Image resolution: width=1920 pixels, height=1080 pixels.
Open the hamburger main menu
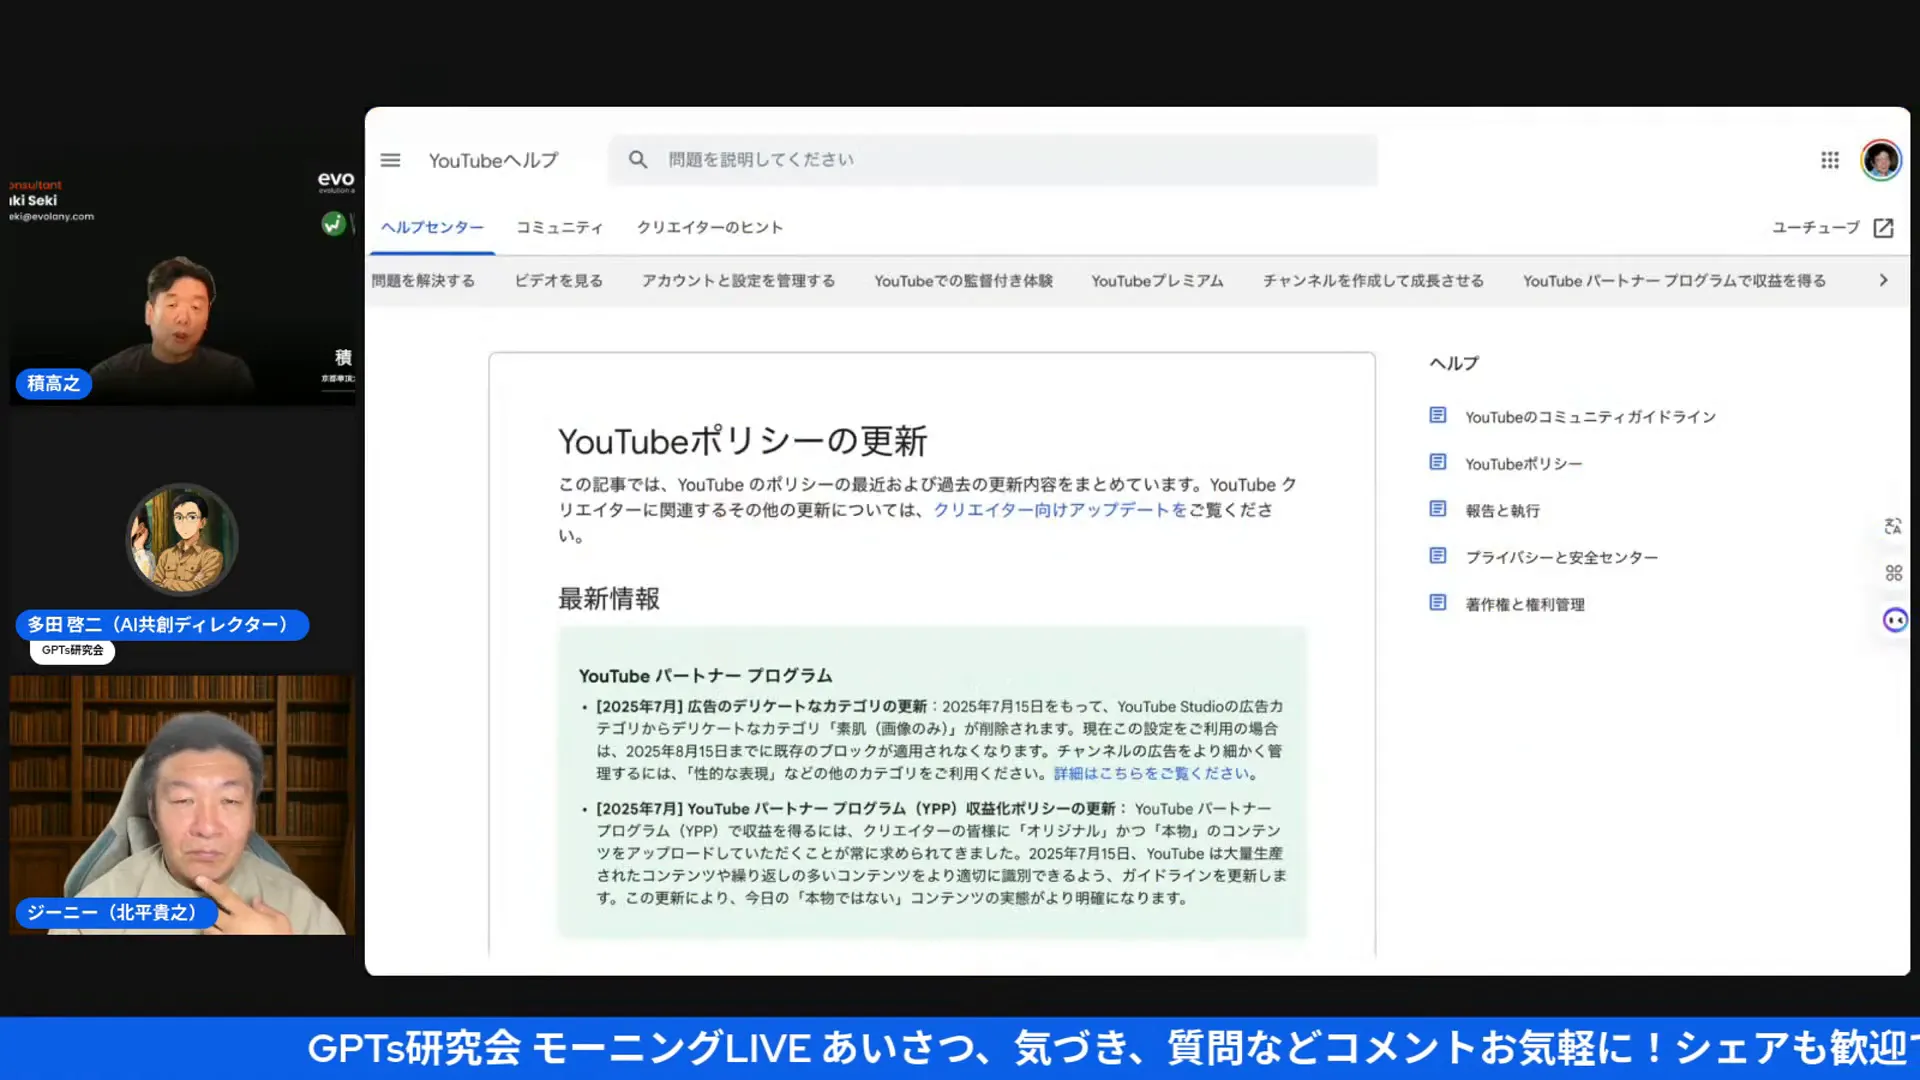coord(390,160)
